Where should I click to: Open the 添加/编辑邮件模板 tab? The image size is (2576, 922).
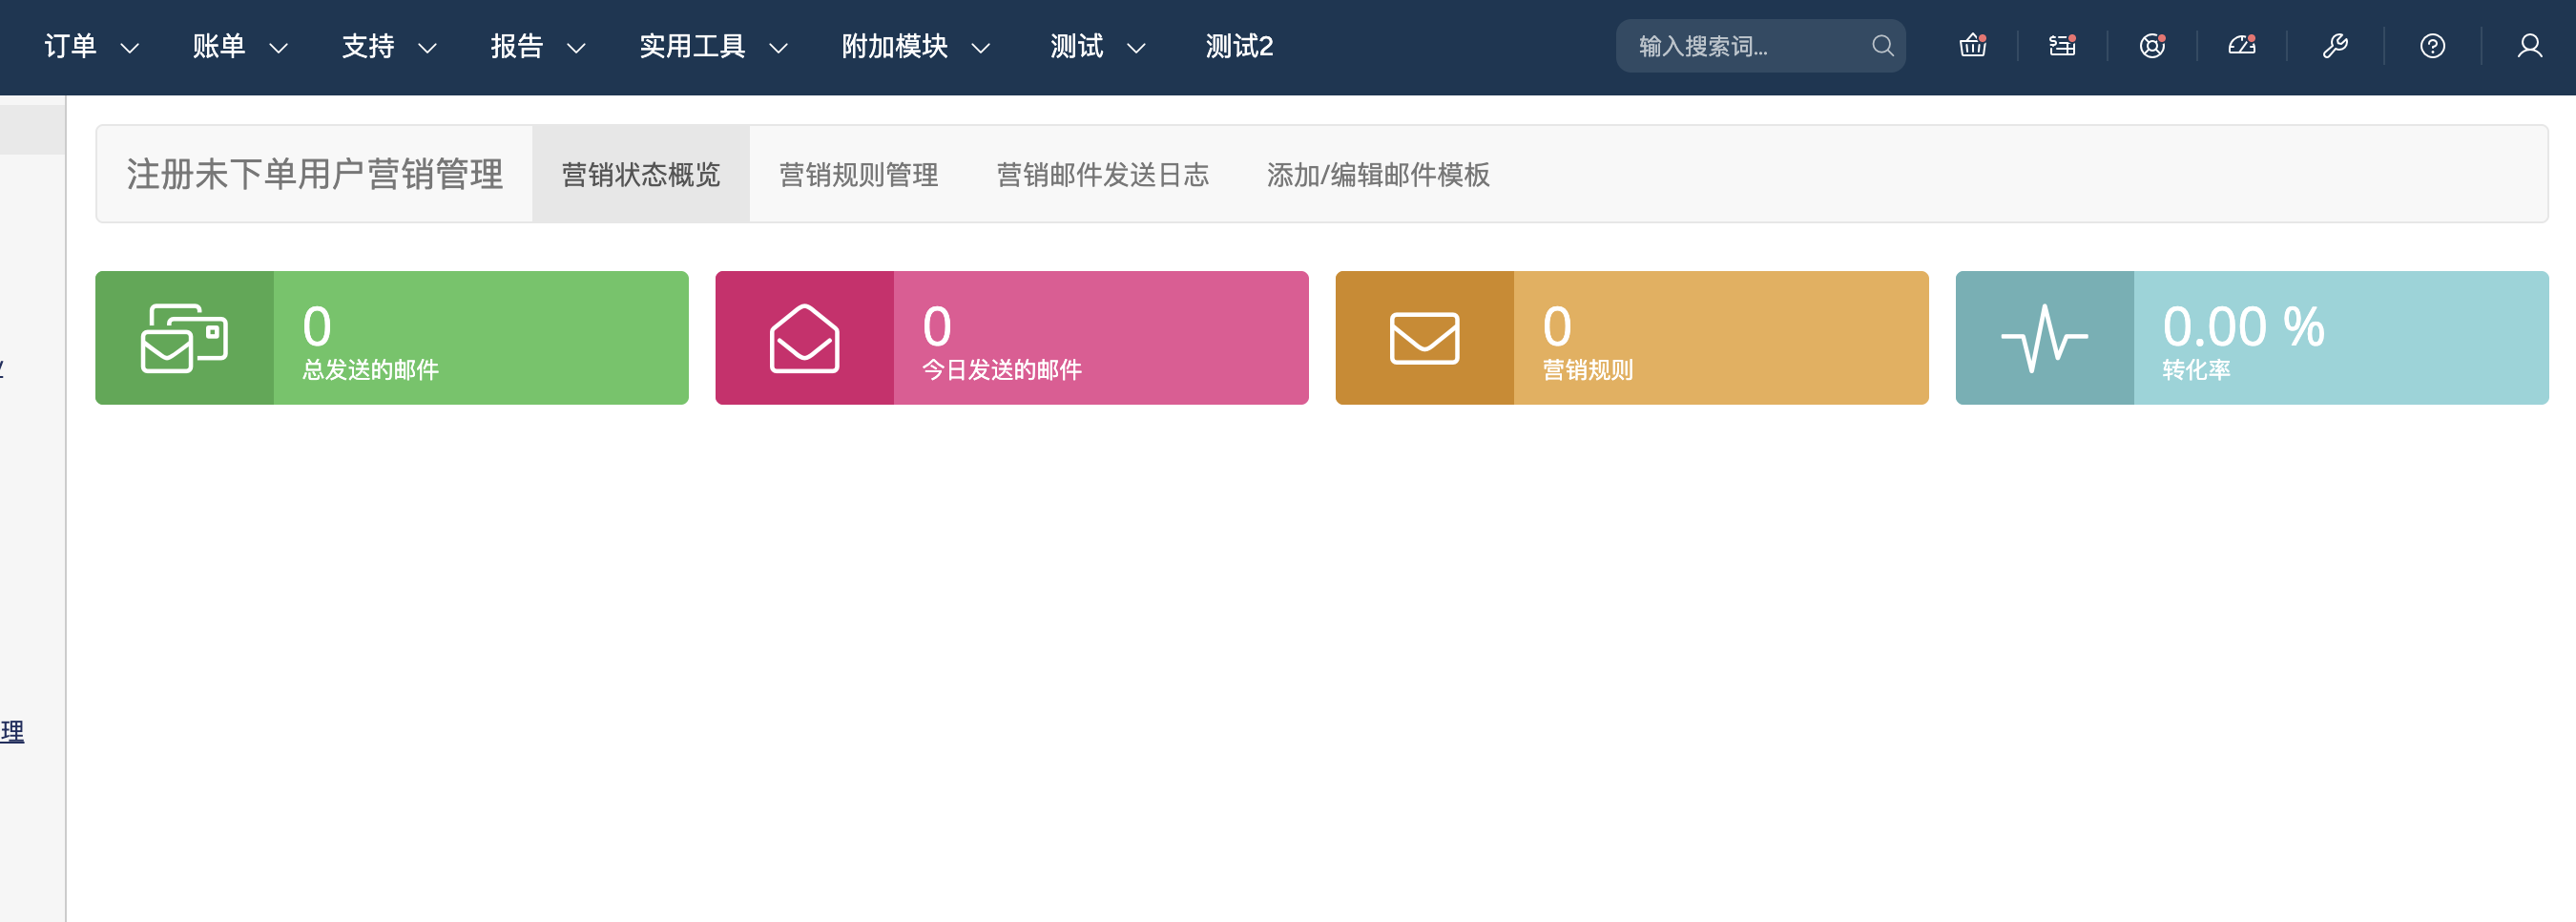[x=1377, y=175]
